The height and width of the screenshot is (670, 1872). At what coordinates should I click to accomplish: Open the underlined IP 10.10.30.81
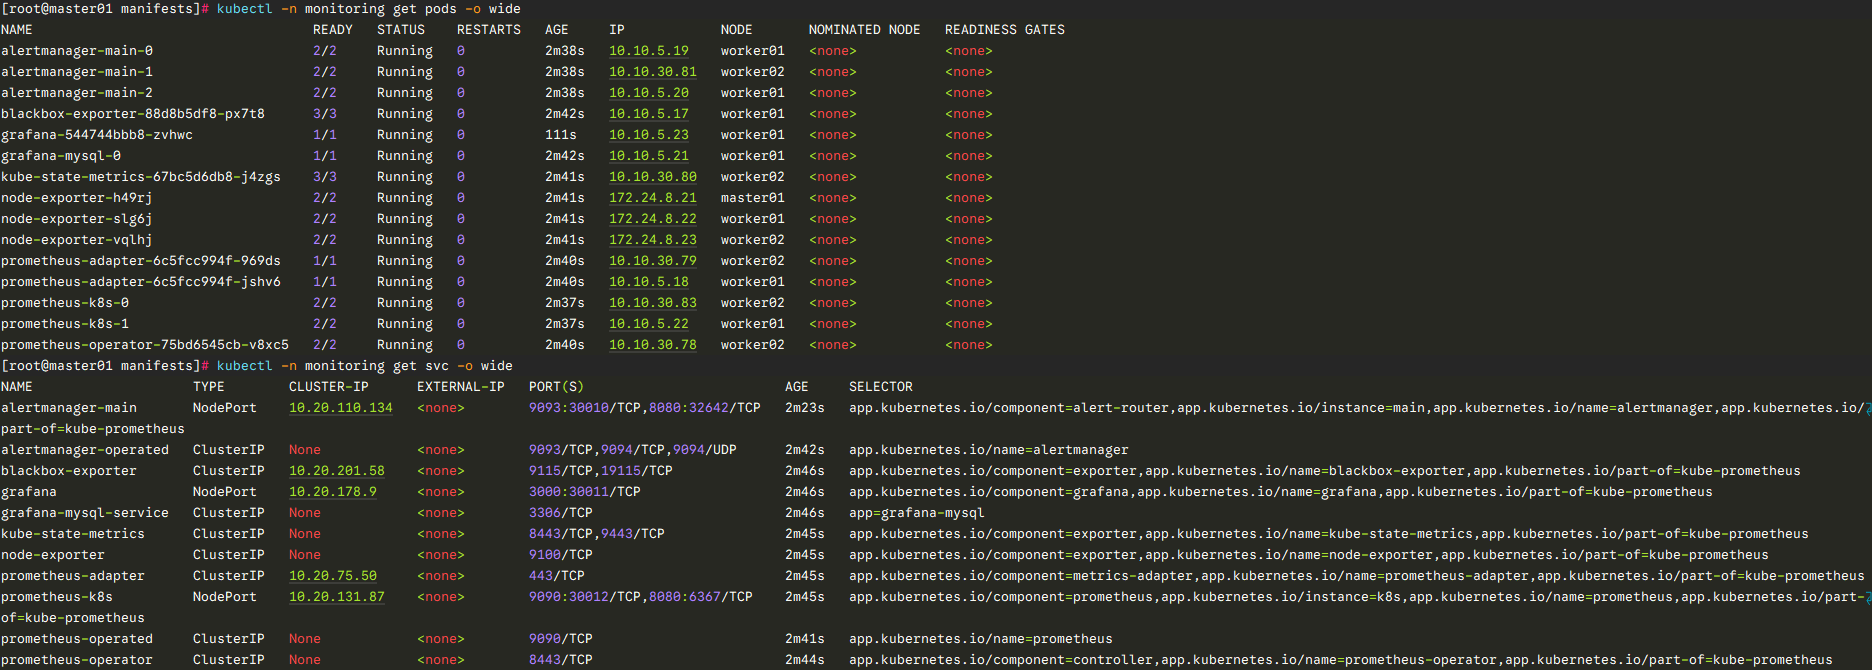tap(652, 72)
